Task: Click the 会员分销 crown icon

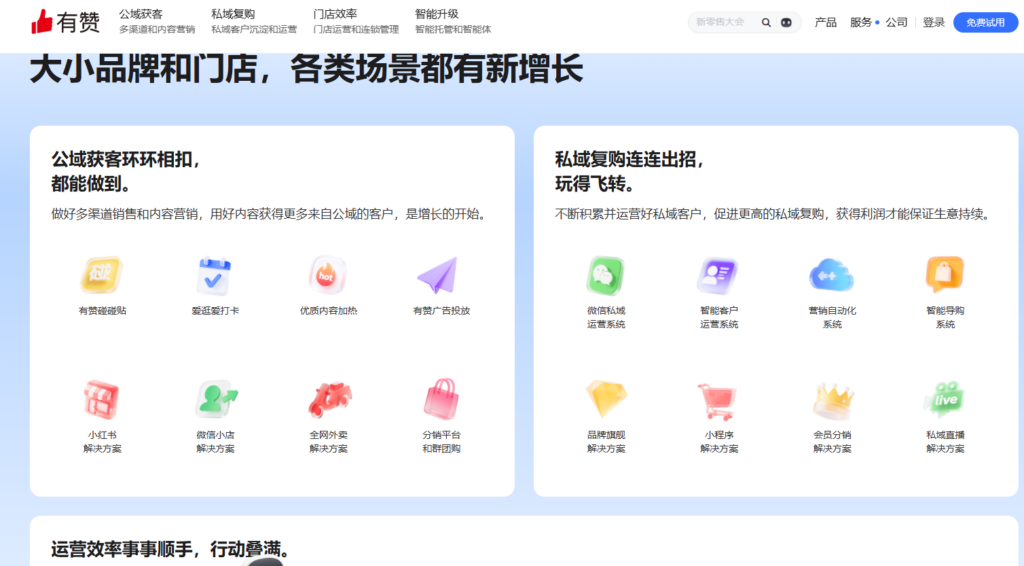Action: (832, 399)
